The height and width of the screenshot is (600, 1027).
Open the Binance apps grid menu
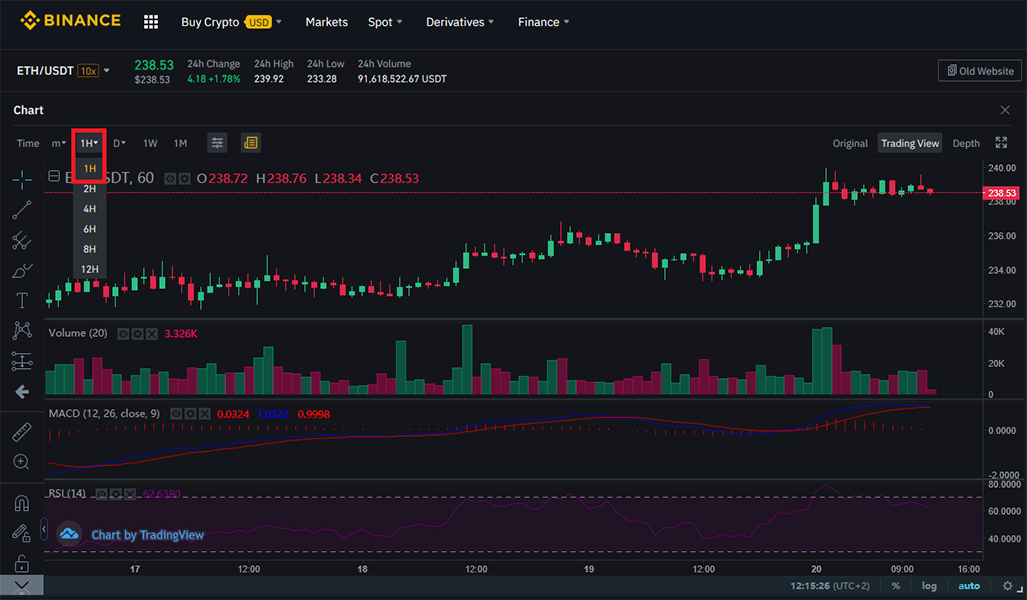pos(151,22)
